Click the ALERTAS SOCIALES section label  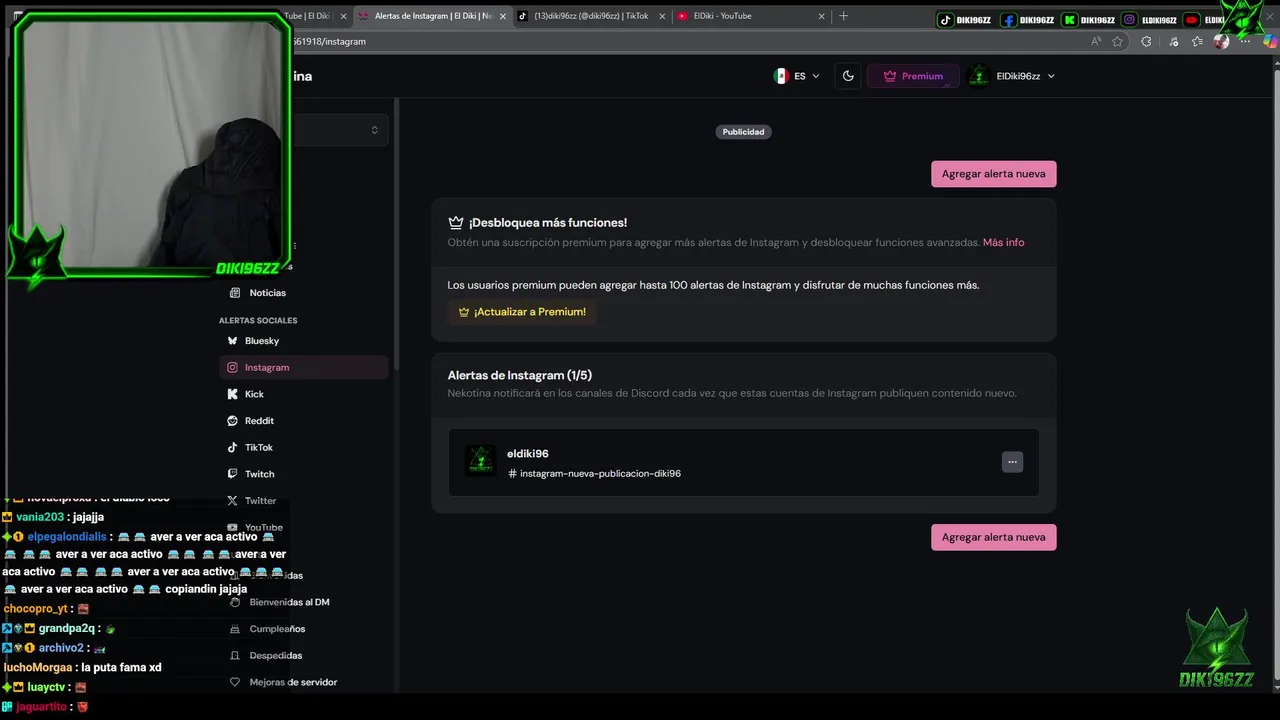[258, 320]
